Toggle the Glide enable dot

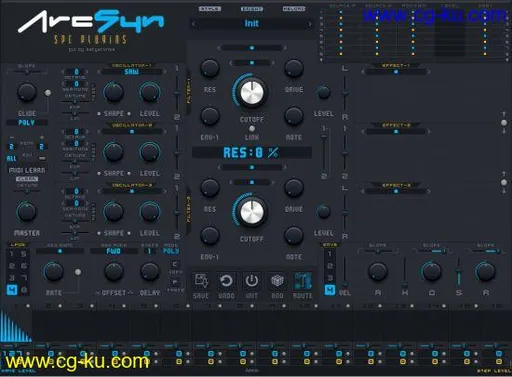click(48, 93)
